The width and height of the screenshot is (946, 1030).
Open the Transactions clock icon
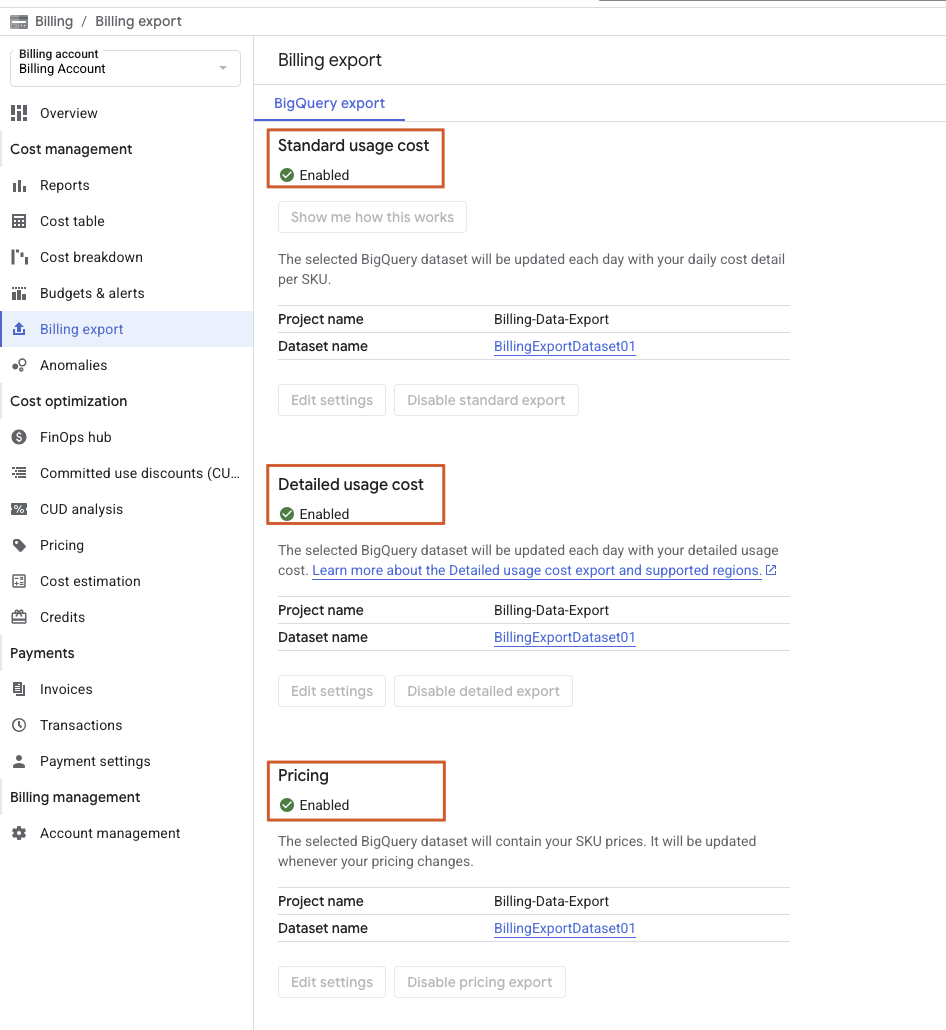pos(19,725)
